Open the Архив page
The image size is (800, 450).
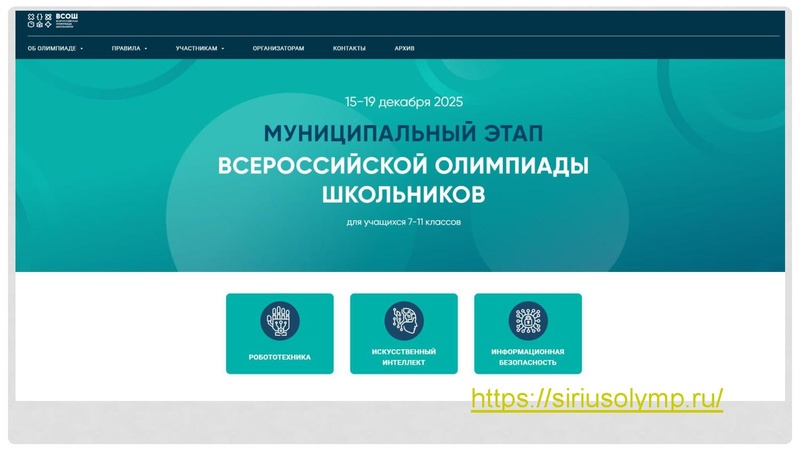(404, 48)
